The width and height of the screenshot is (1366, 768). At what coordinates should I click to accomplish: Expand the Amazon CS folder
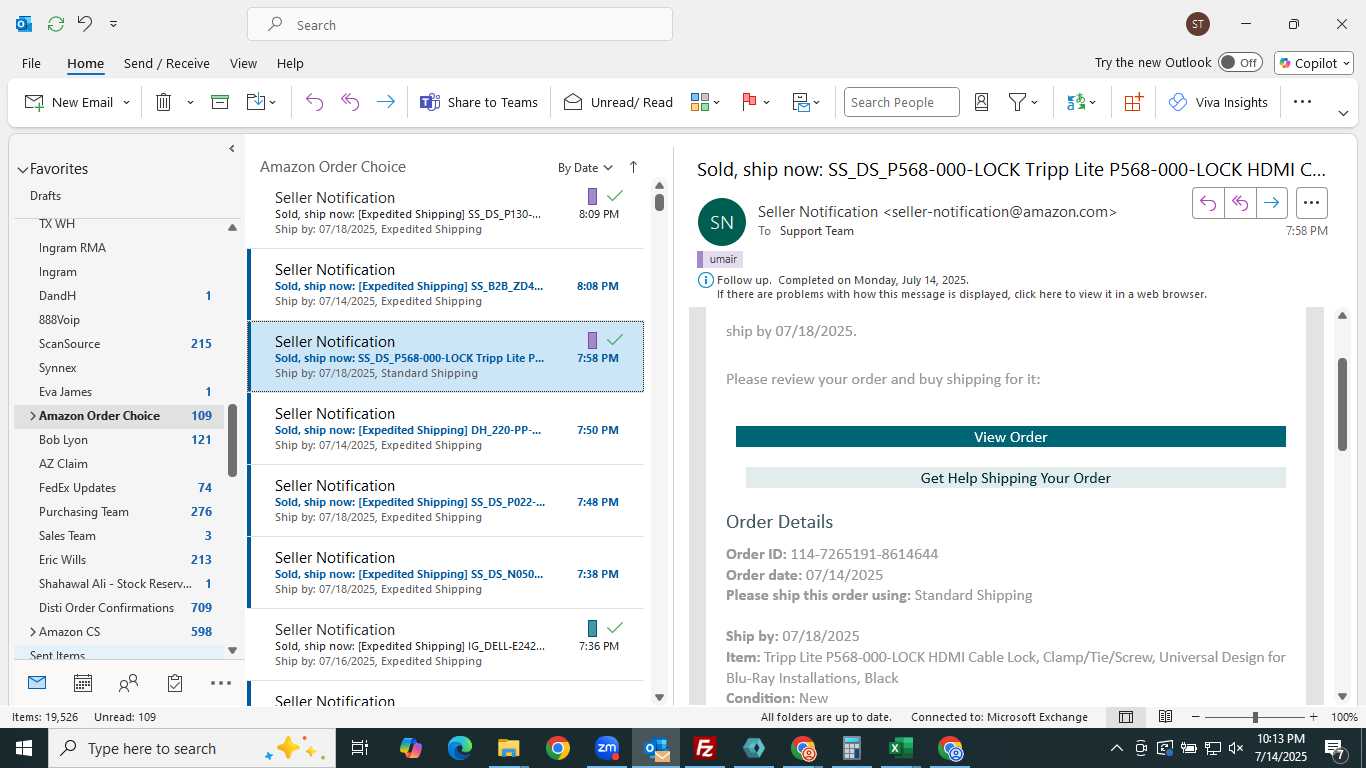point(32,632)
